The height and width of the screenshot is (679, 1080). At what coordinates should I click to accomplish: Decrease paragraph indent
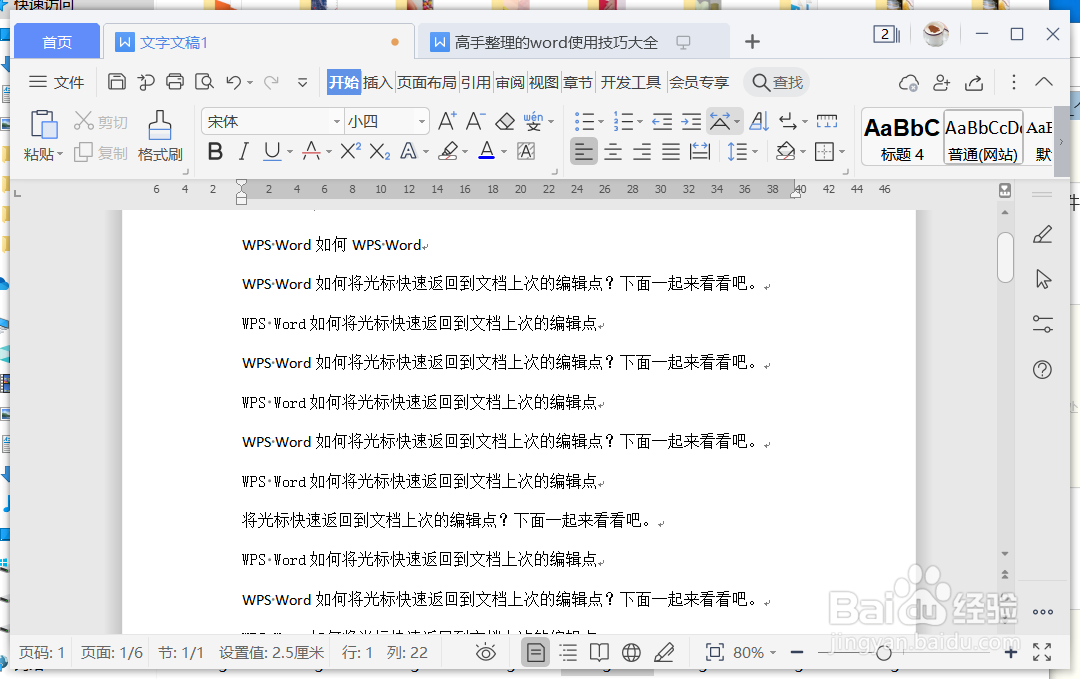pos(662,122)
